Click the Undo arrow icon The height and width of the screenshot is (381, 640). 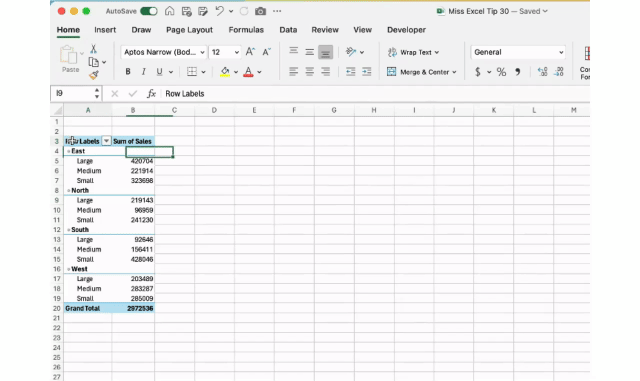220,11
